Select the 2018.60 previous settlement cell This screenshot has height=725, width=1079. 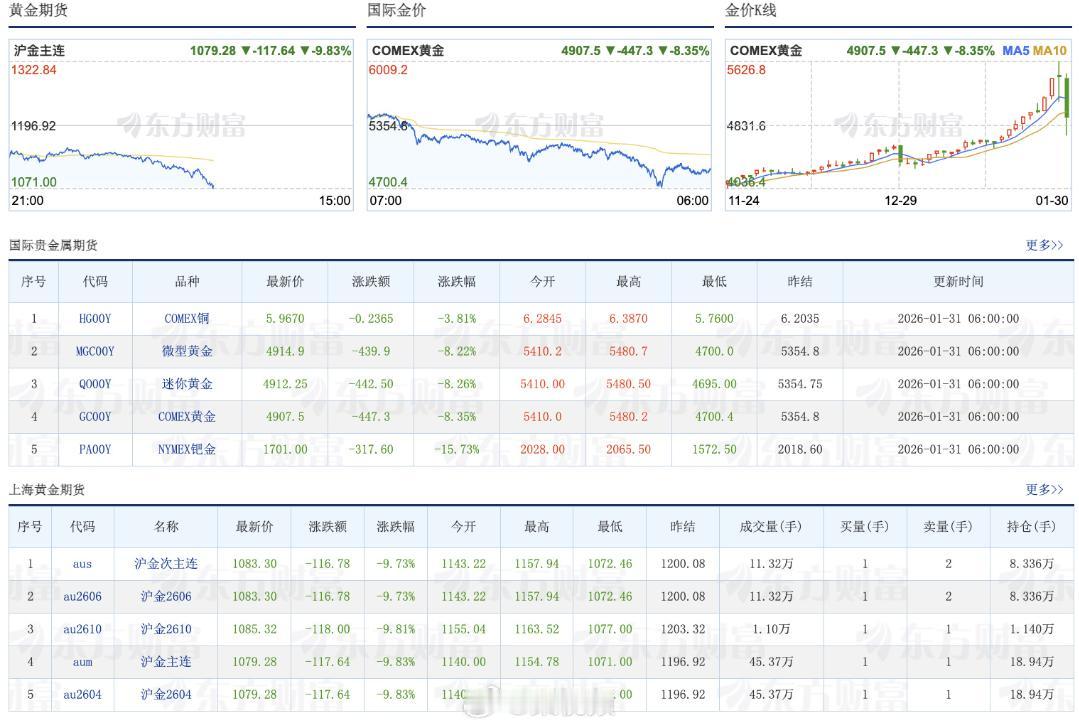point(800,449)
